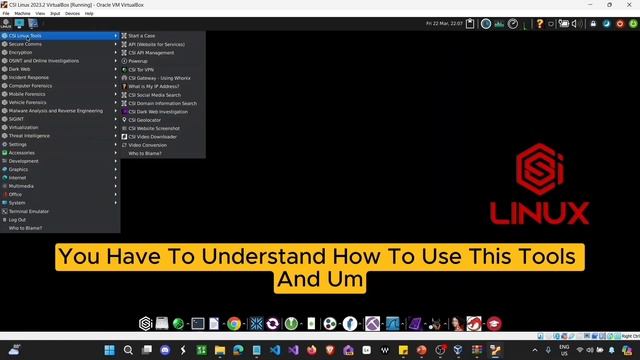
Task: Open Firefox from the Windows taskbar
Action: click(311, 350)
